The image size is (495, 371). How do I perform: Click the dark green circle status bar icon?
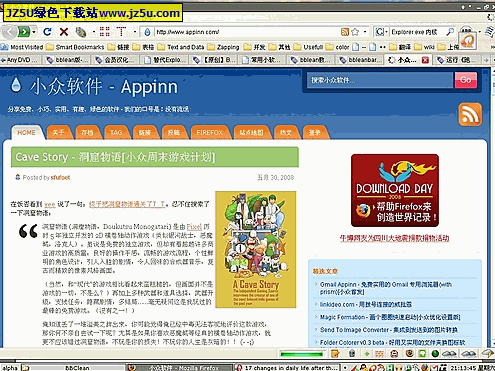click(x=435, y=354)
